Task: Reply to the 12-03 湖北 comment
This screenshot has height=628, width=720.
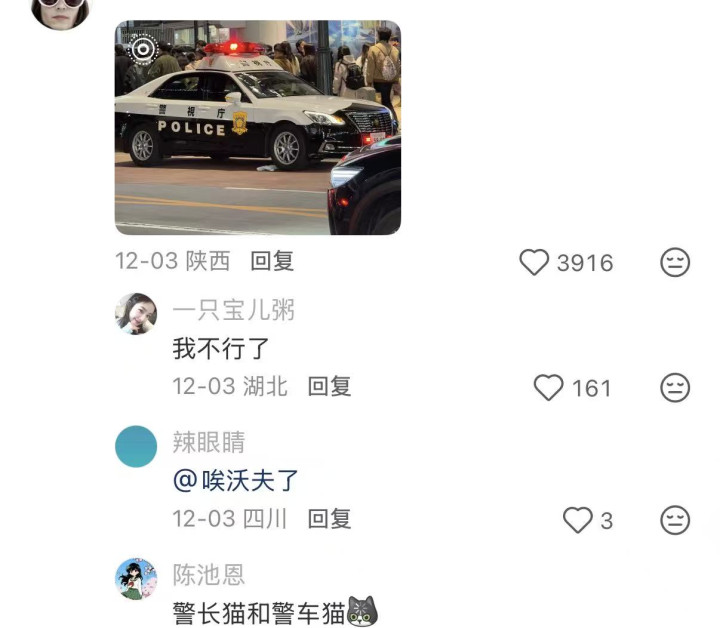Action: pyautogui.click(x=330, y=387)
